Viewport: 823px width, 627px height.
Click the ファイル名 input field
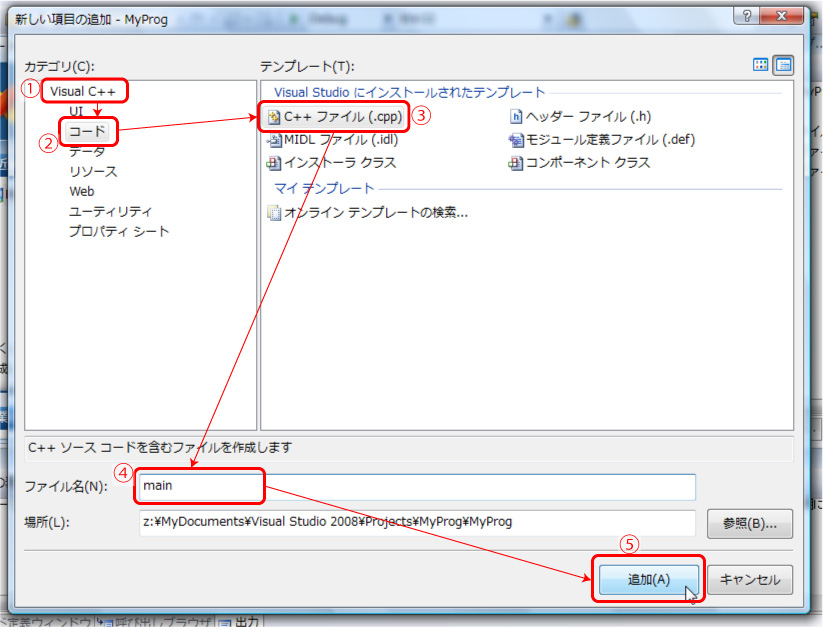point(416,486)
